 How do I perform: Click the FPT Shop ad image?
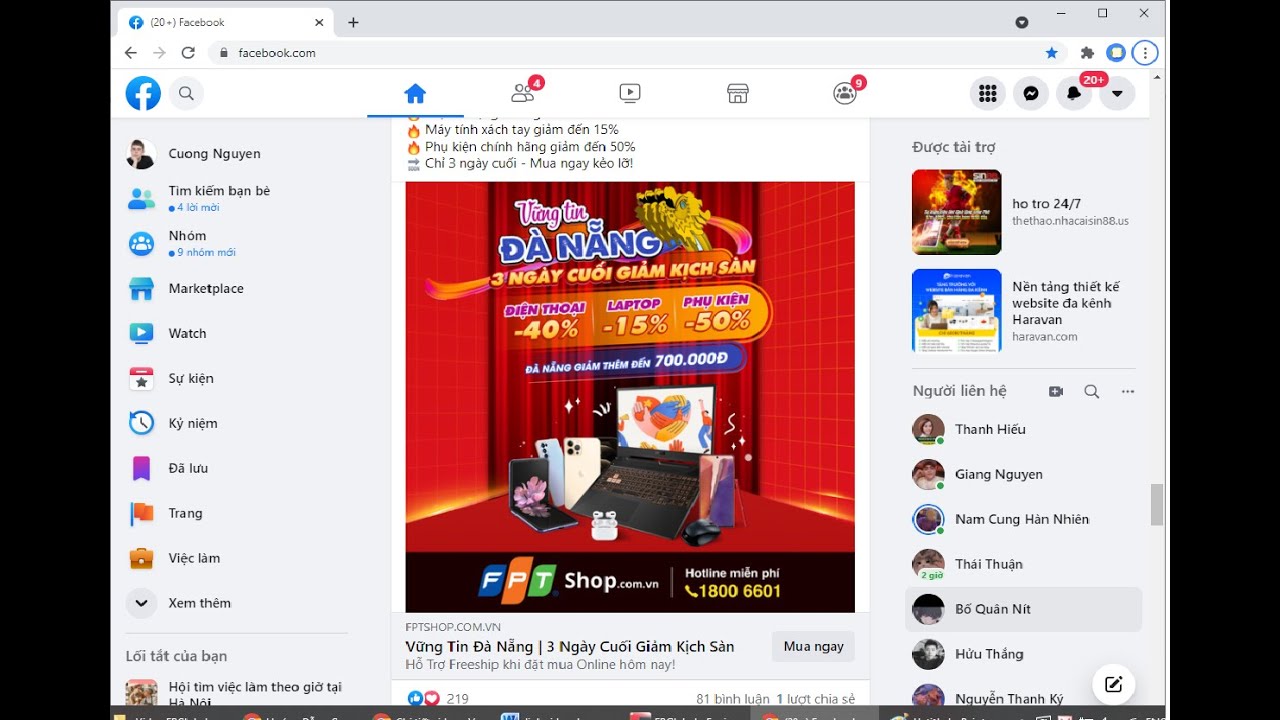(x=630, y=397)
